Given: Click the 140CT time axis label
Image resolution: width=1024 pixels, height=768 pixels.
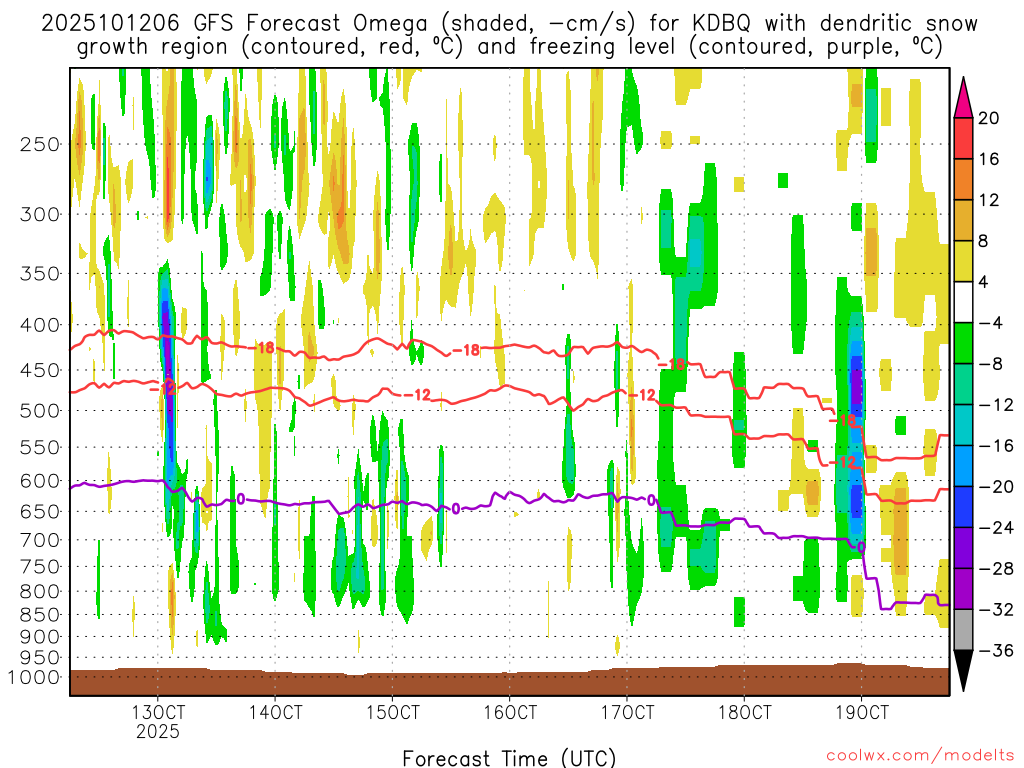Looking at the screenshot, I should (x=275, y=712).
